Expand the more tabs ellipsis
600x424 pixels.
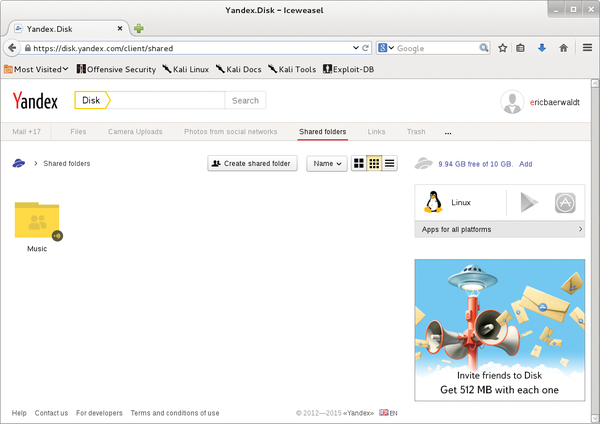click(448, 133)
